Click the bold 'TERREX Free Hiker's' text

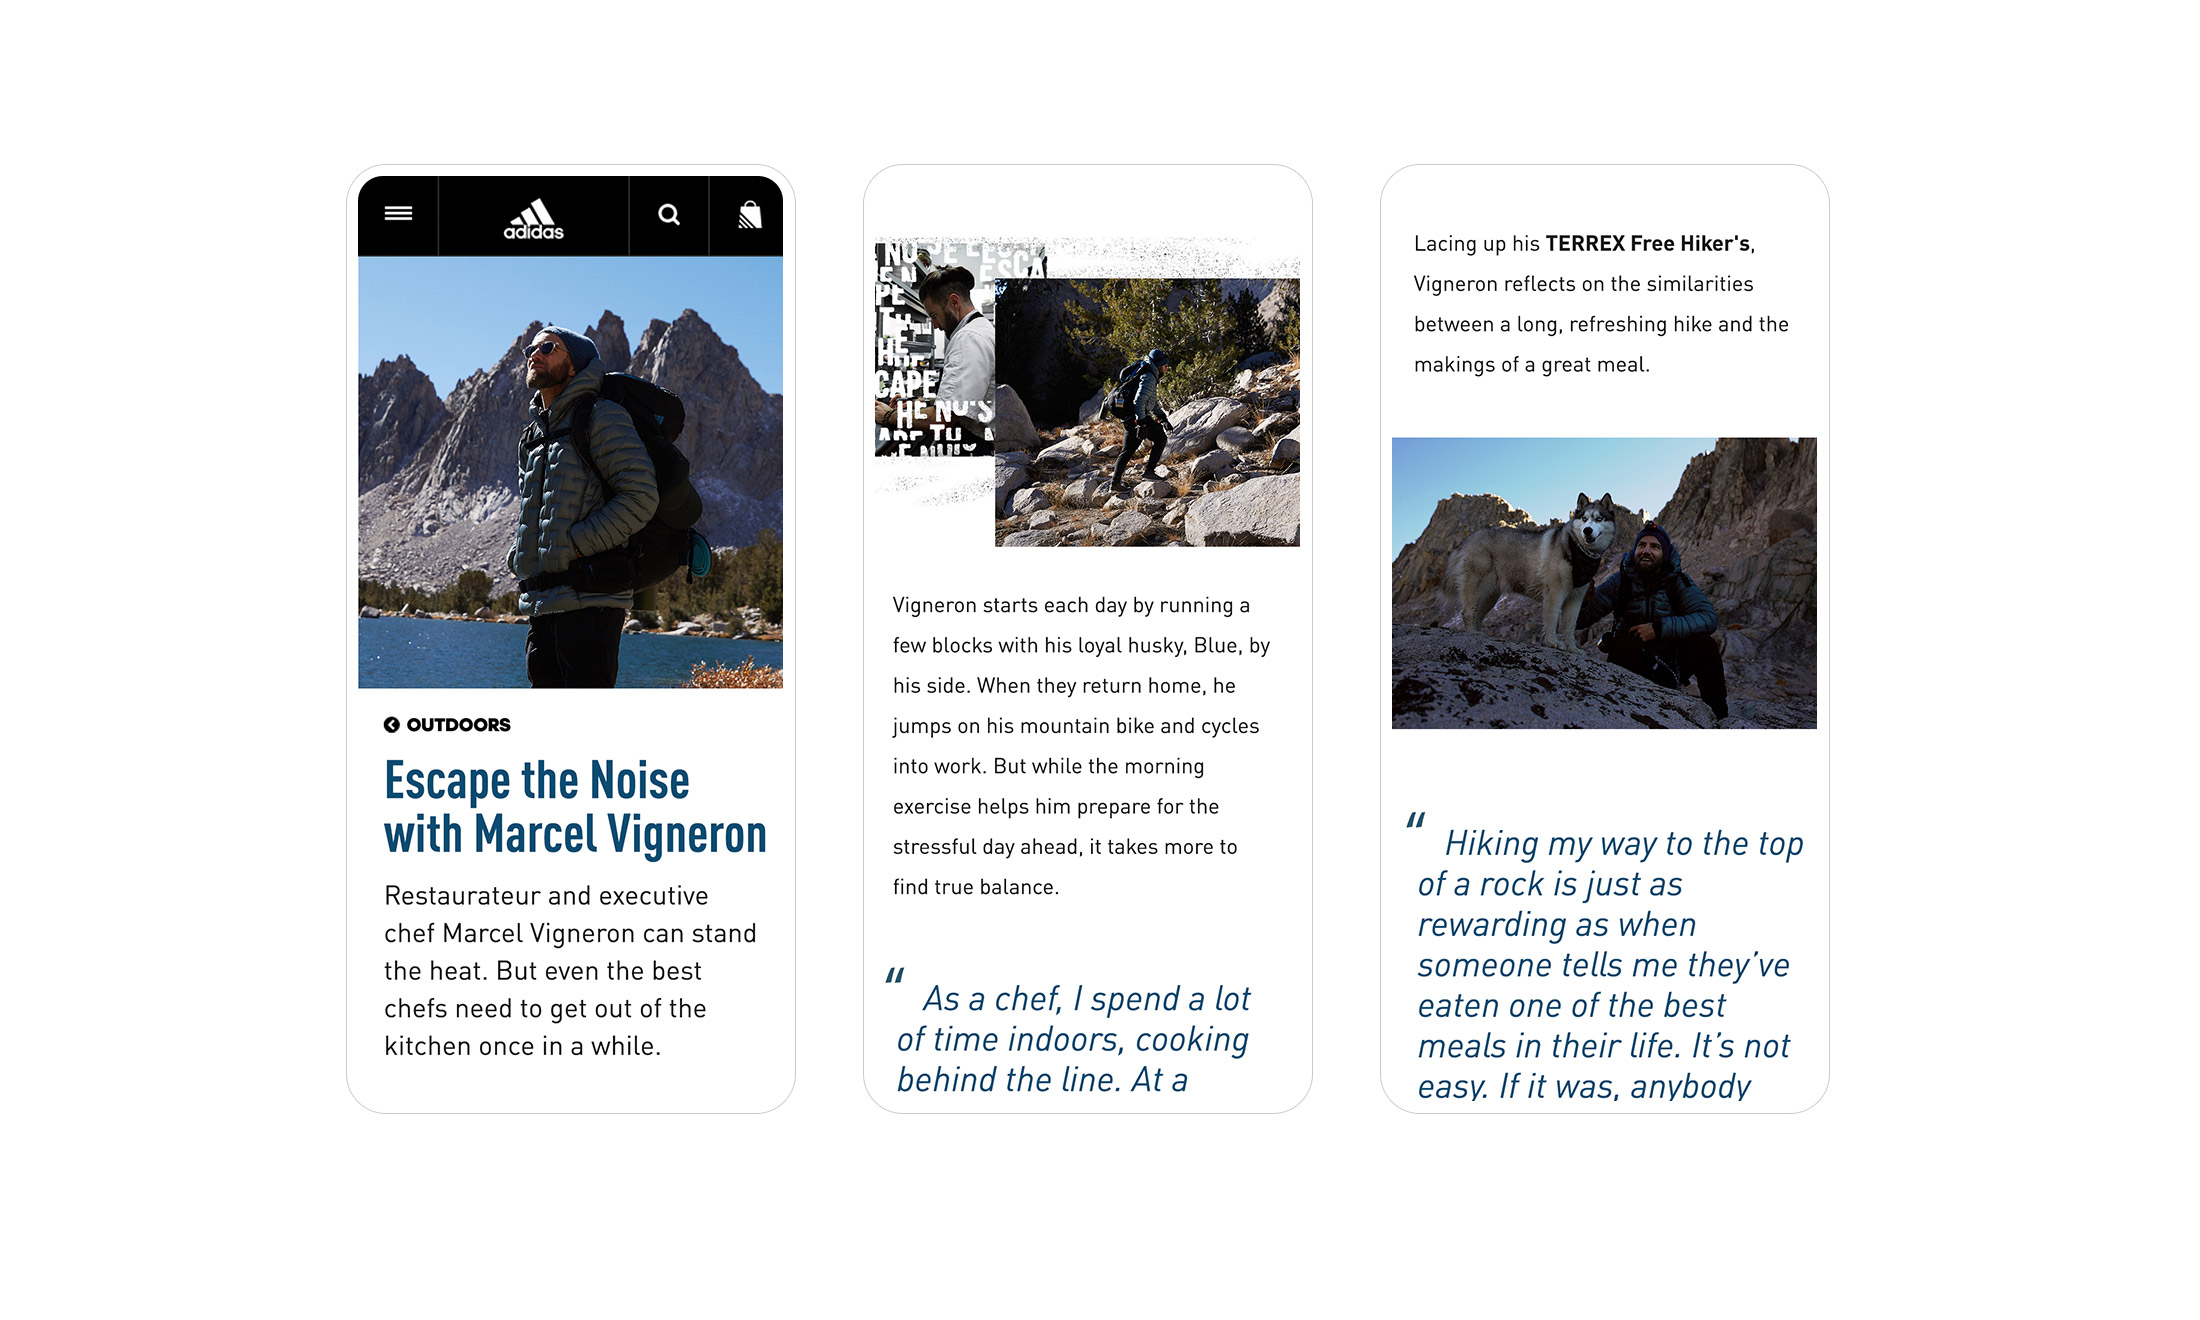coord(1648,243)
